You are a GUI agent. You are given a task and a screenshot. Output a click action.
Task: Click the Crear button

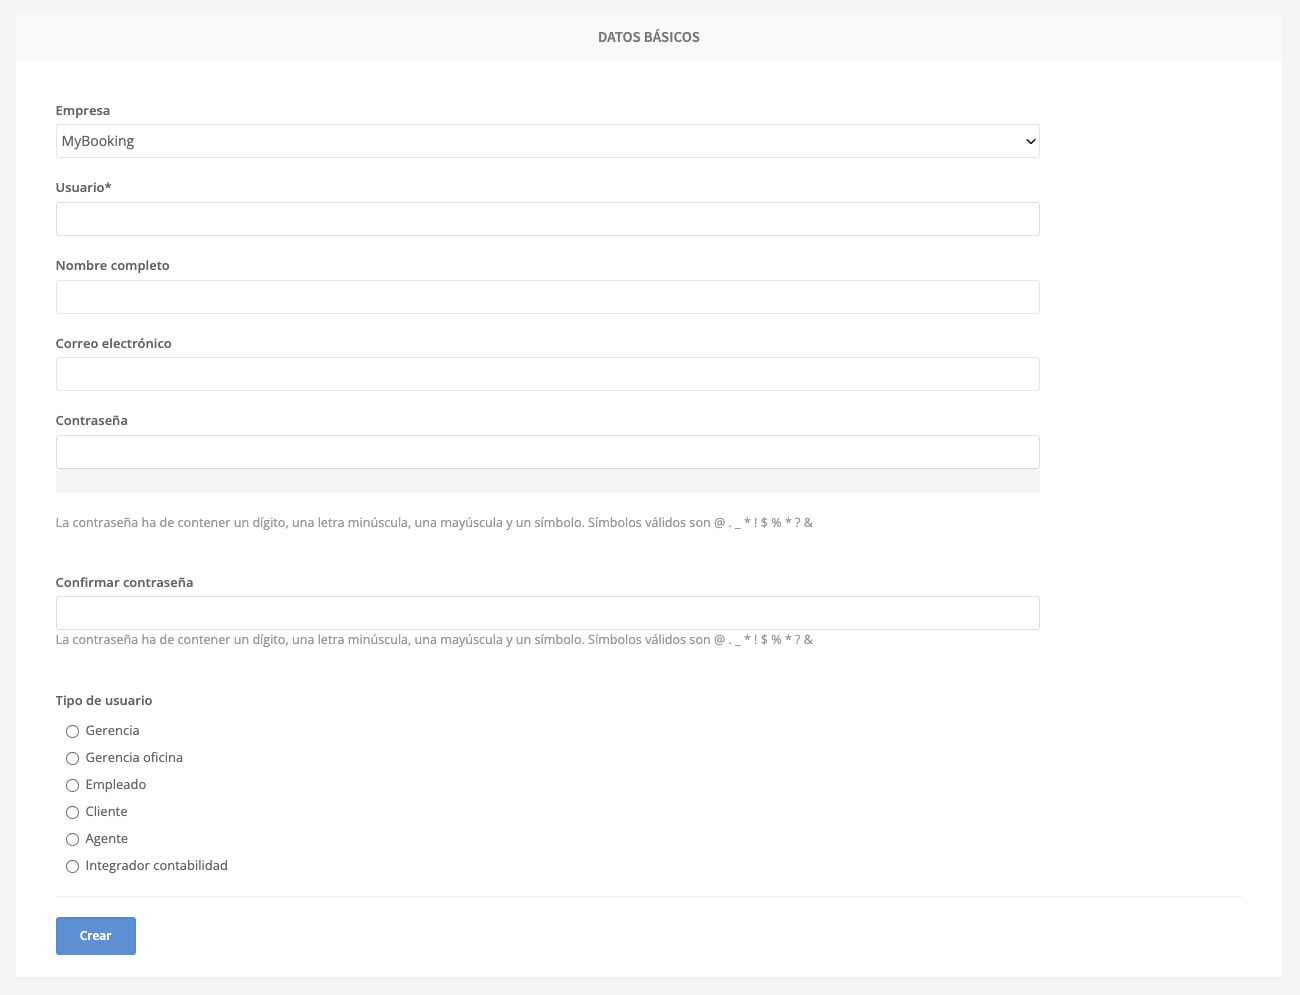96,936
